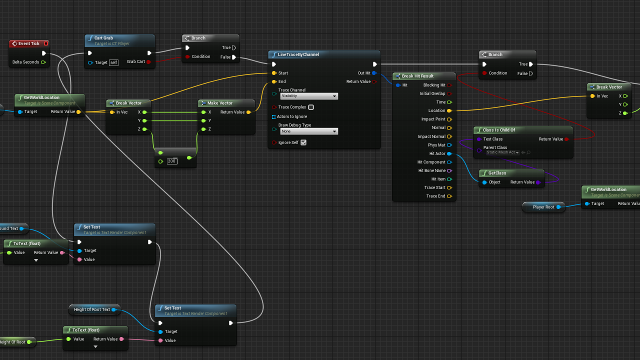Click the red Grab Ctrl boolean output pin
This screenshot has width=640, height=360.
(149, 62)
